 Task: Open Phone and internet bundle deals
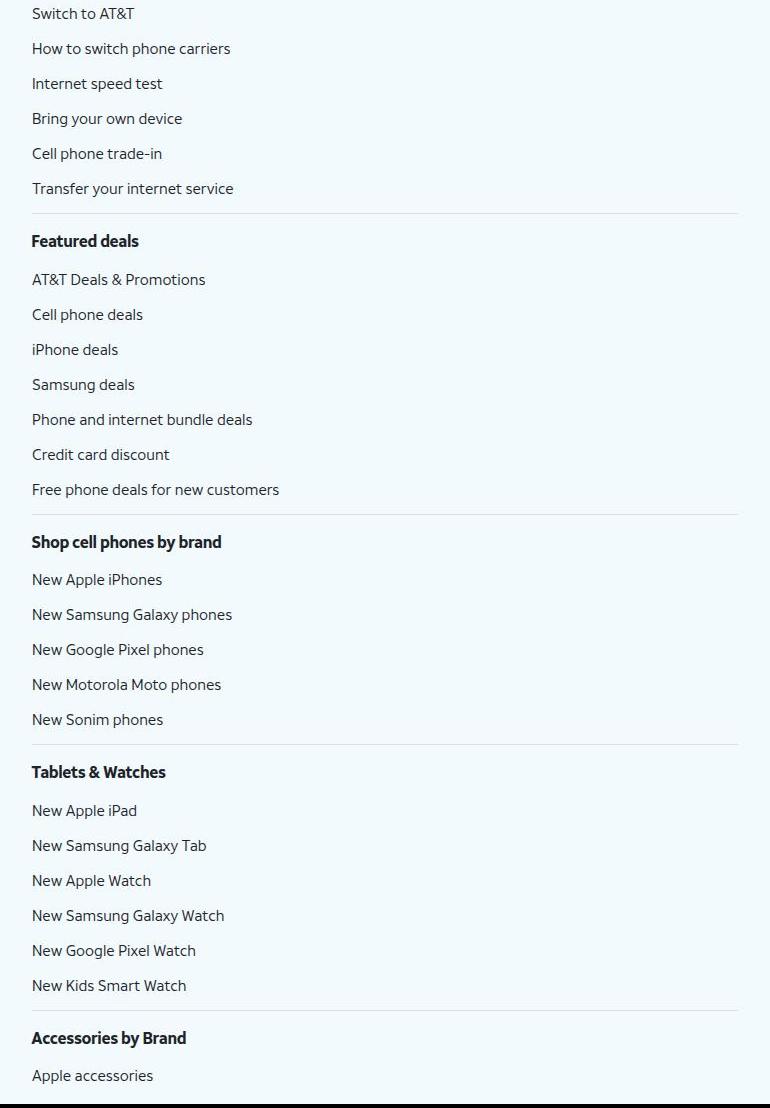click(142, 420)
